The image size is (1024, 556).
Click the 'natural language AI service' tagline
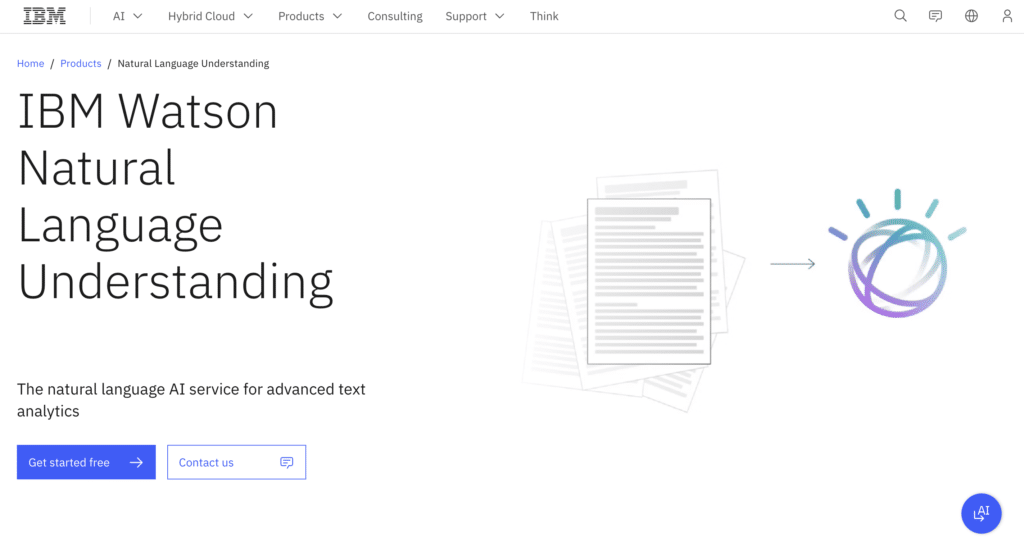191,400
